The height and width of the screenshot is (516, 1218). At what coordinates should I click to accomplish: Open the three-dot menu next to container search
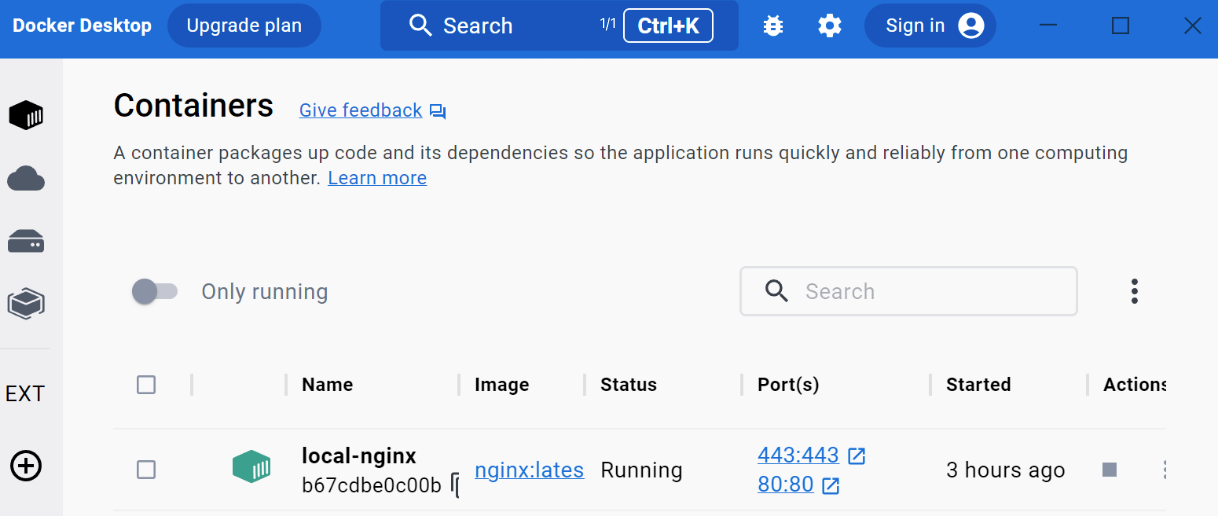click(x=1134, y=291)
